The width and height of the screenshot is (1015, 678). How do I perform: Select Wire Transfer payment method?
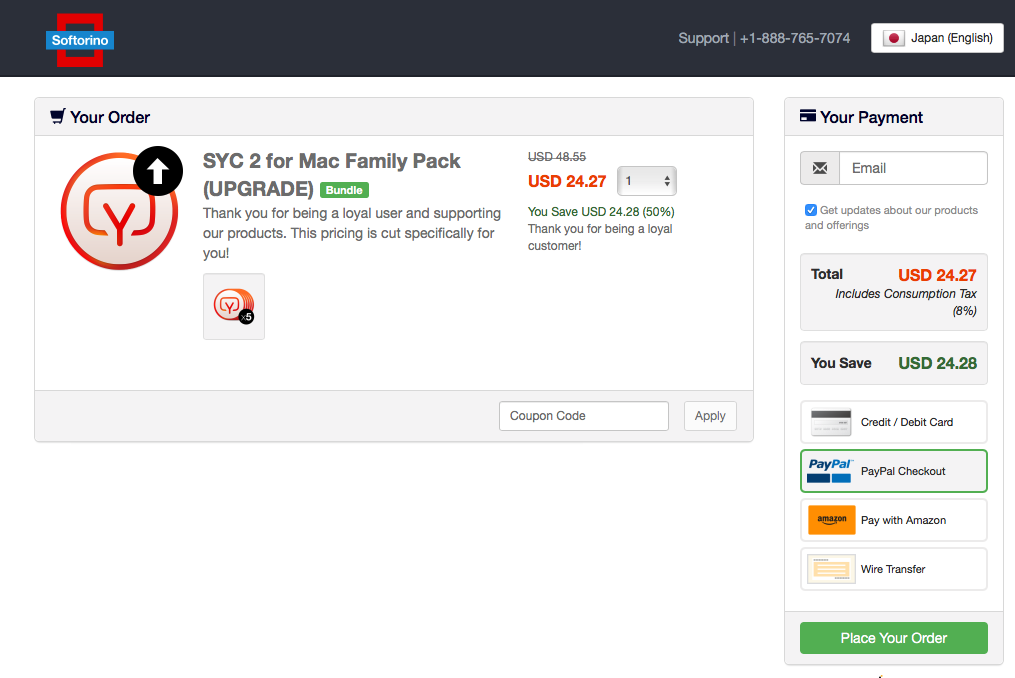893,569
